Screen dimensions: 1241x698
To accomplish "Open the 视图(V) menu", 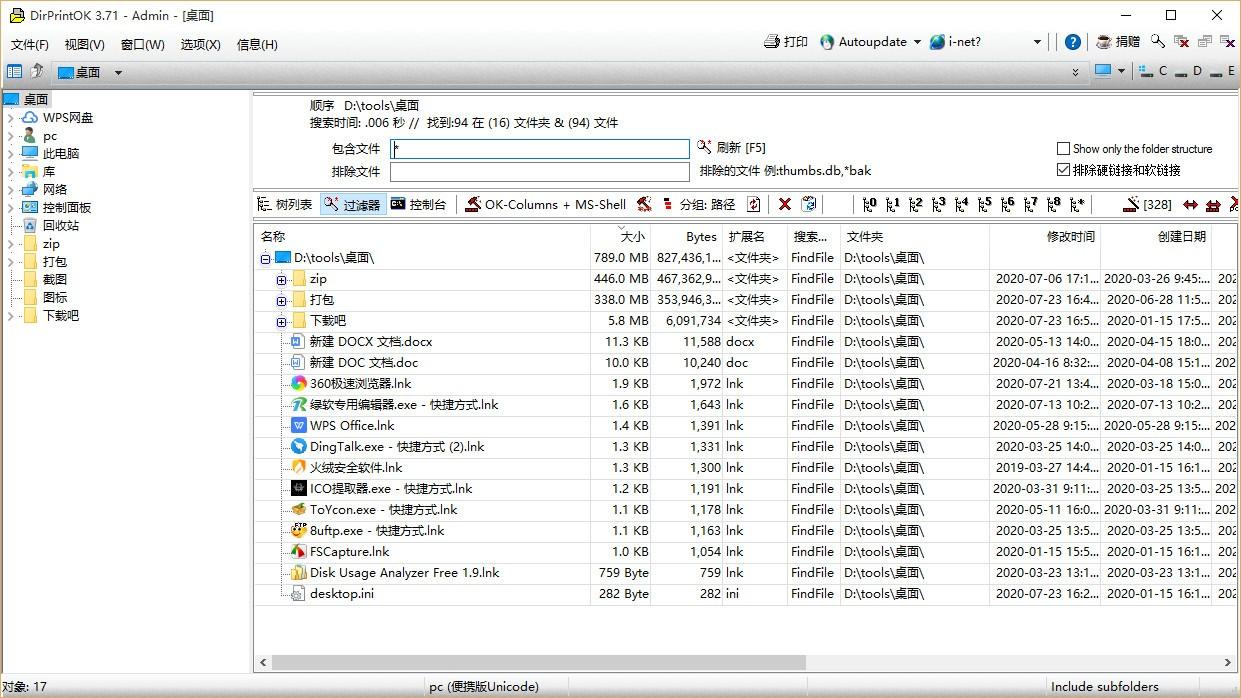I will pos(85,44).
